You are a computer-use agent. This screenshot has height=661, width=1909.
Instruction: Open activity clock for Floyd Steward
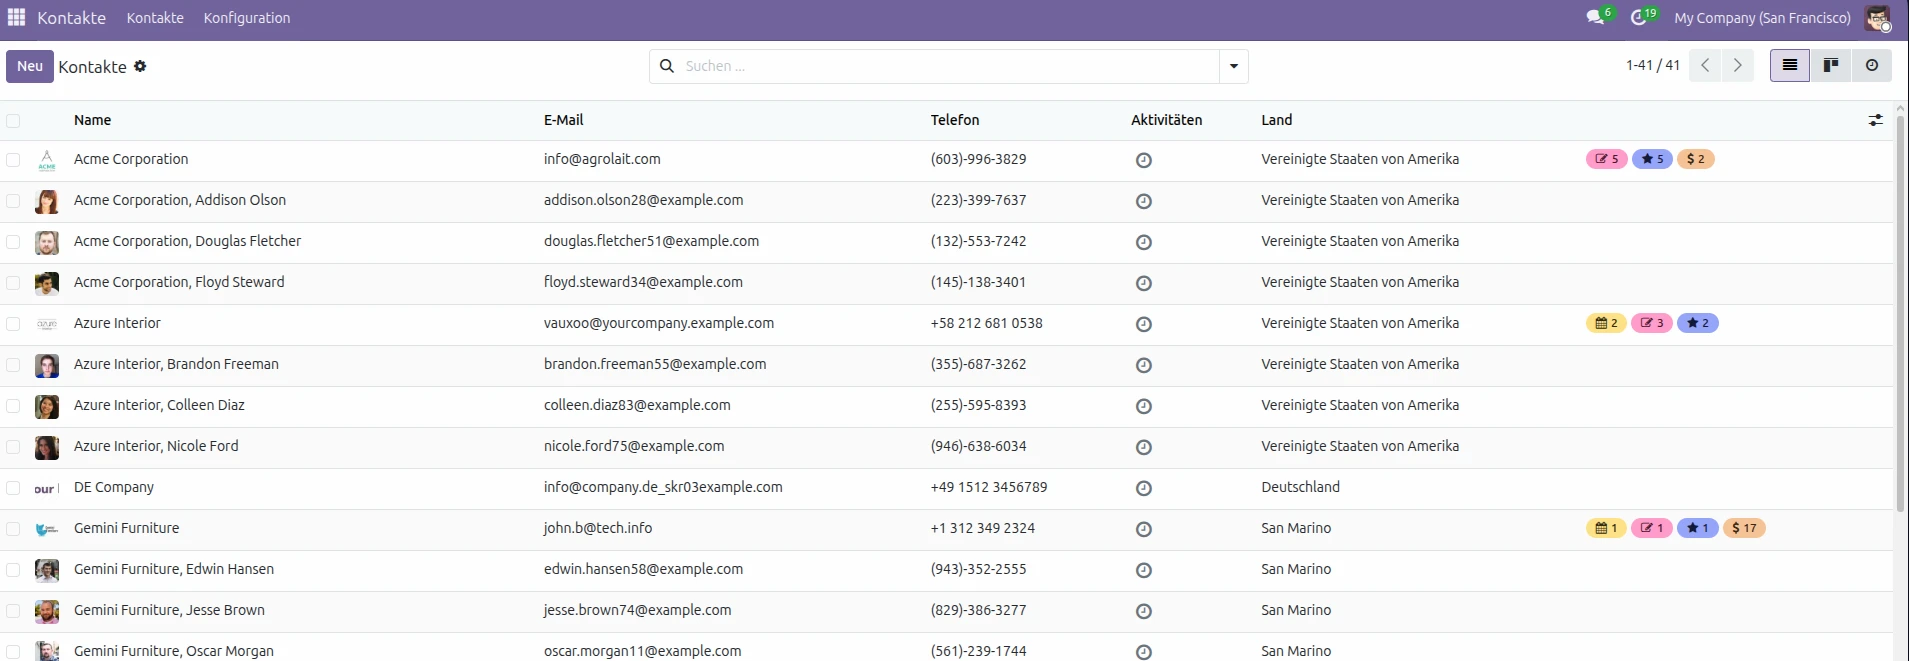(1144, 283)
